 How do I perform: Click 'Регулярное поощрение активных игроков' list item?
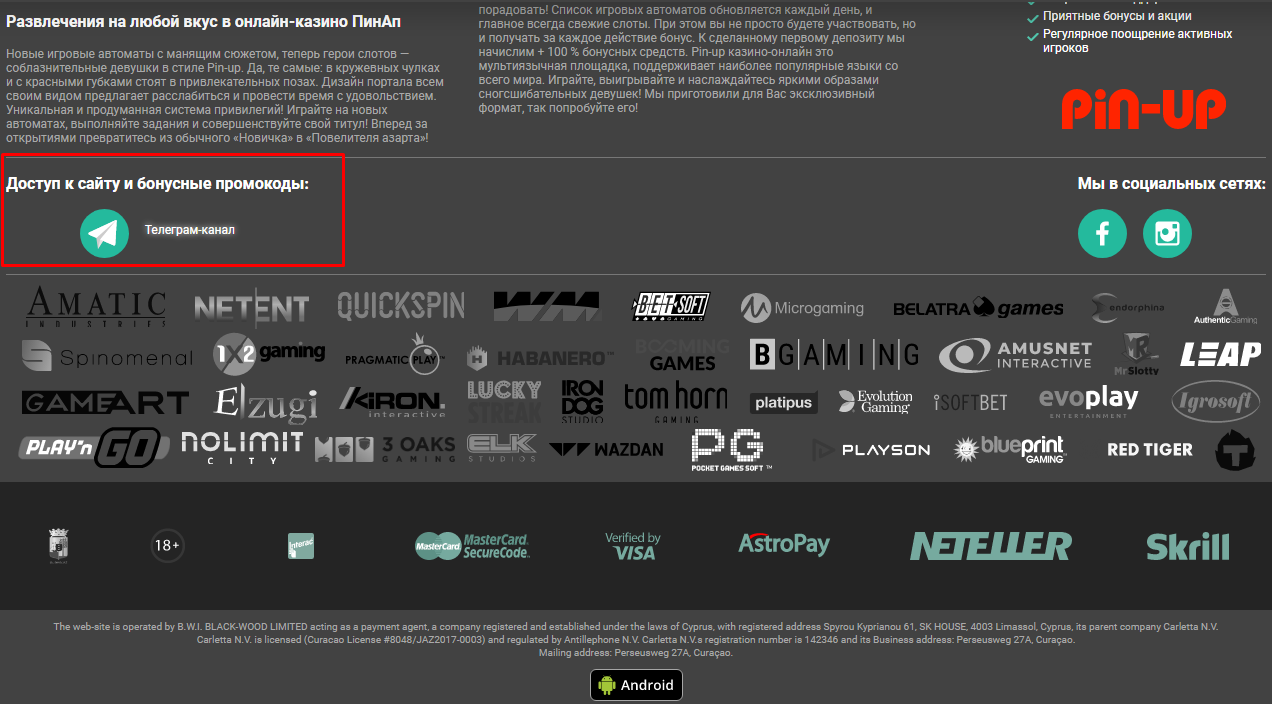pos(1137,41)
